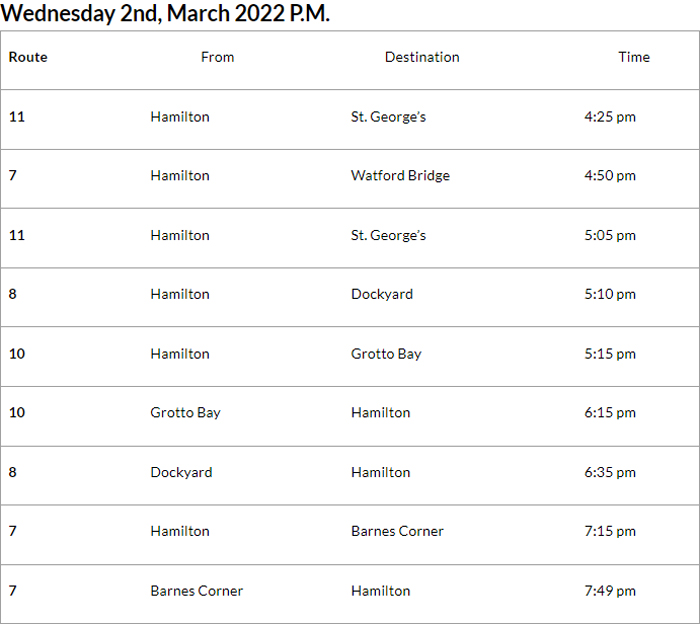This screenshot has width=700, height=624.
Task: Select the 5:15 pm time cell
Action: 610,354
